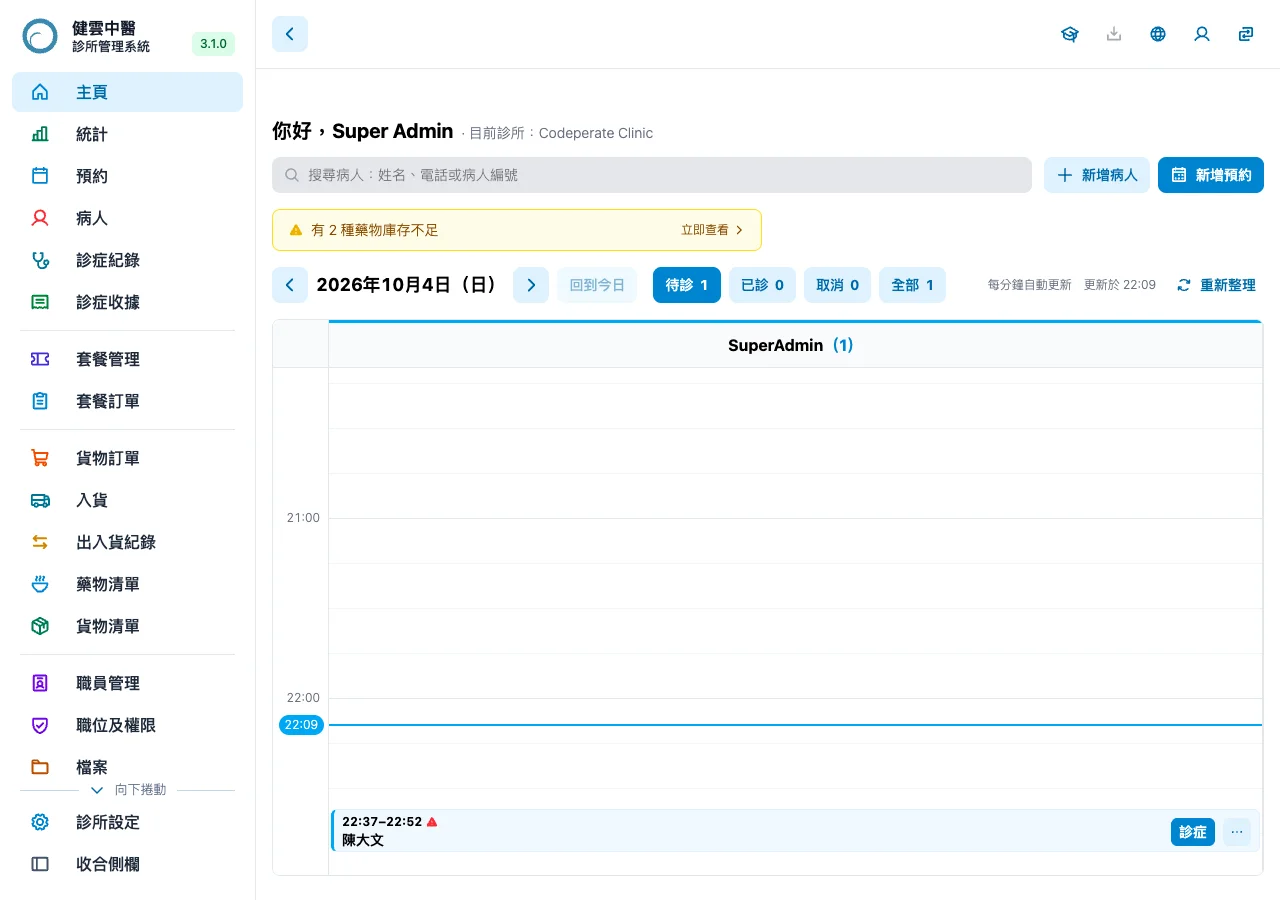The height and width of the screenshot is (900, 1280).
Task: Open 診所設定 clinic settings
Action: (127, 822)
